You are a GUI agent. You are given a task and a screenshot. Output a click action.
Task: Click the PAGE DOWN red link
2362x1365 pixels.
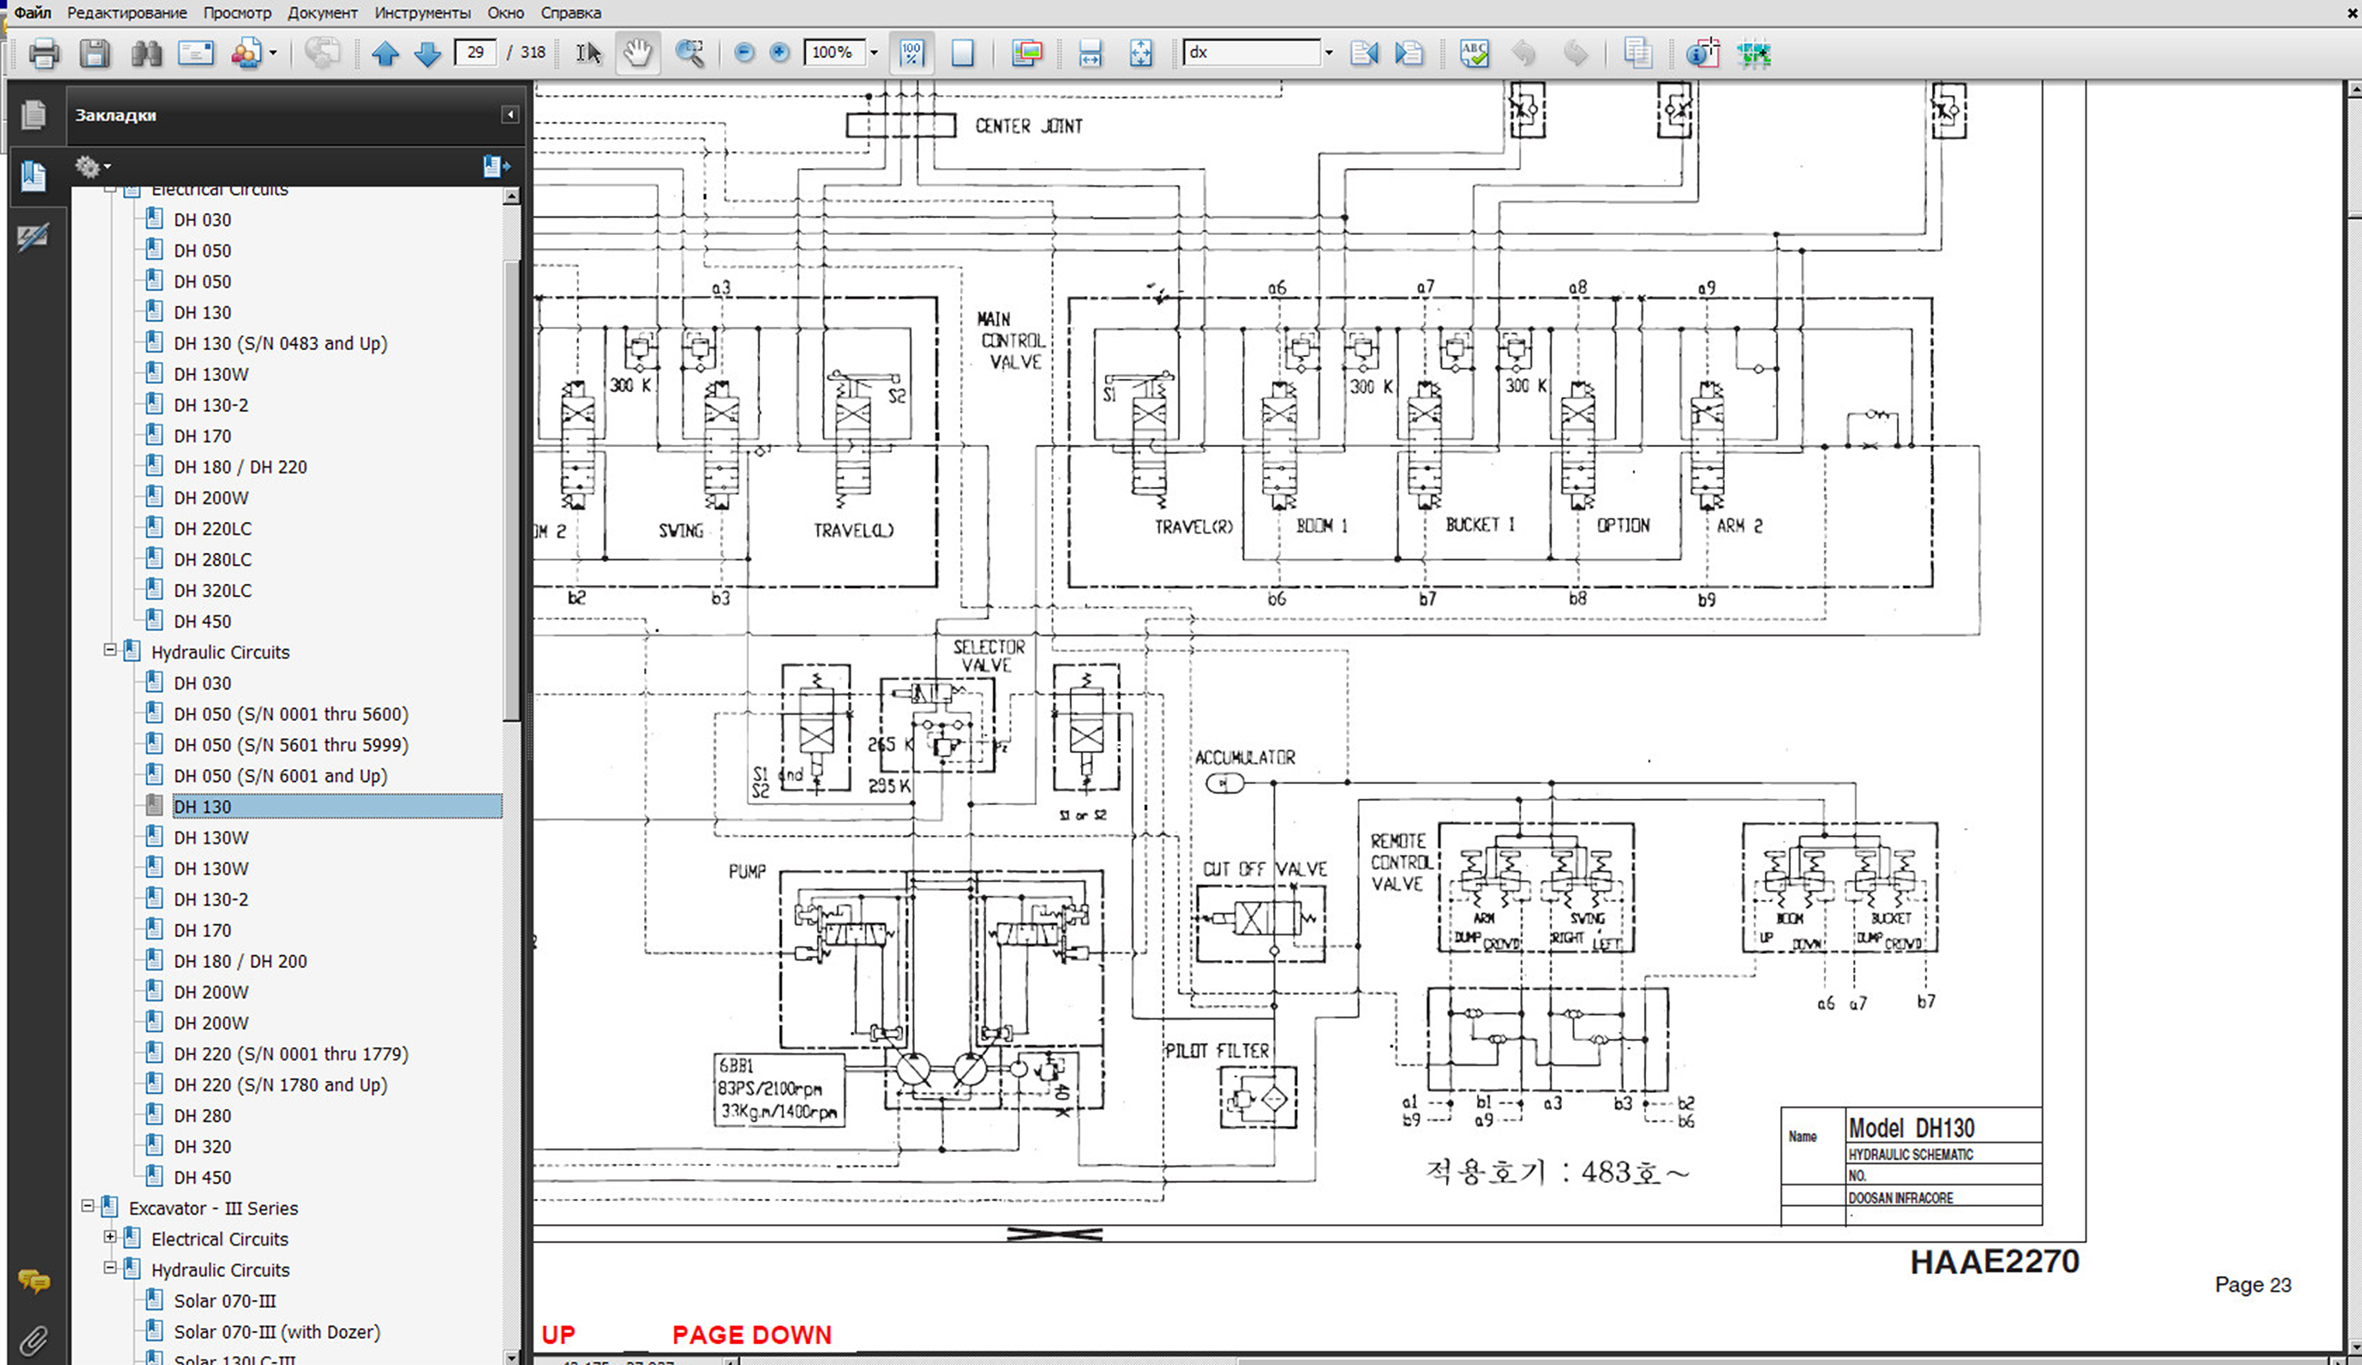(751, 1335)
